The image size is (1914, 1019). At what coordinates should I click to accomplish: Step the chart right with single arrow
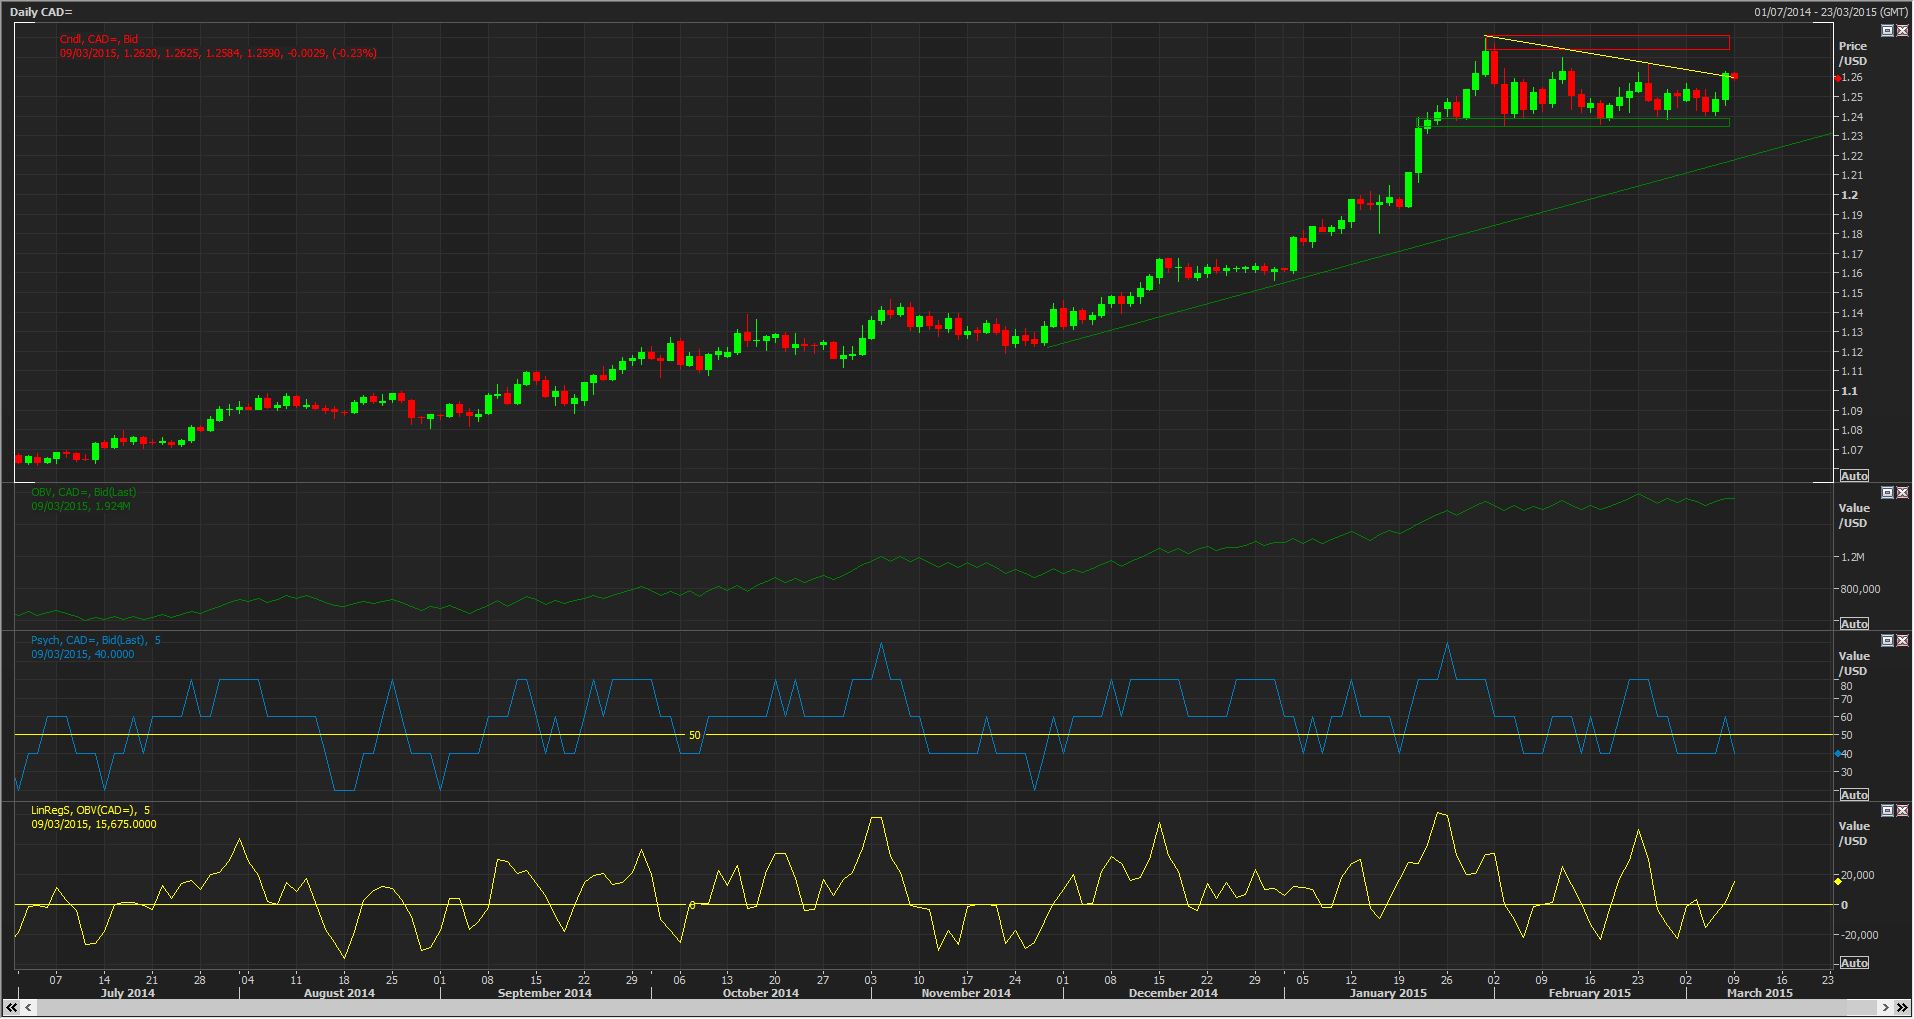pos(1888,1008)
